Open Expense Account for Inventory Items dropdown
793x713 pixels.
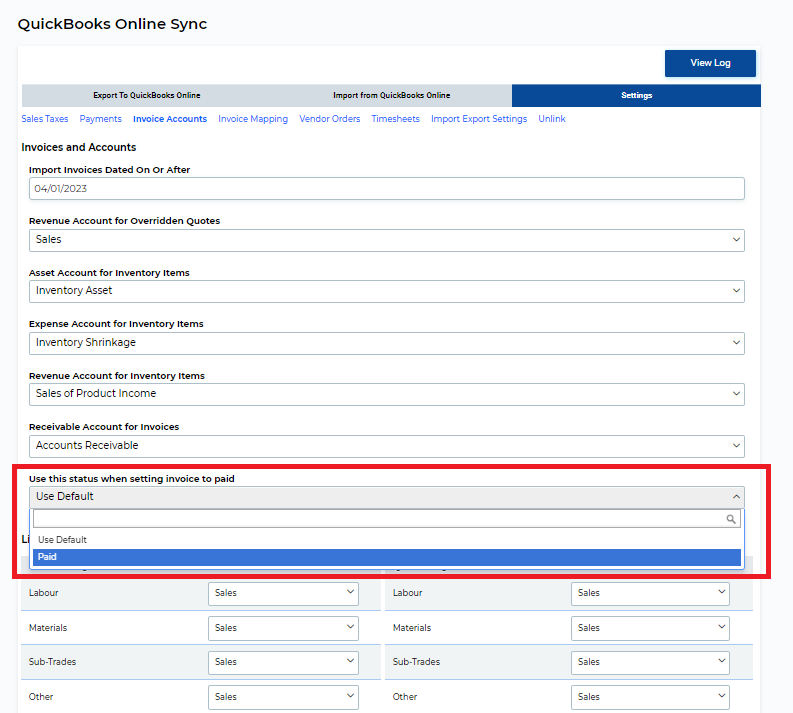[x=386, y=343]
